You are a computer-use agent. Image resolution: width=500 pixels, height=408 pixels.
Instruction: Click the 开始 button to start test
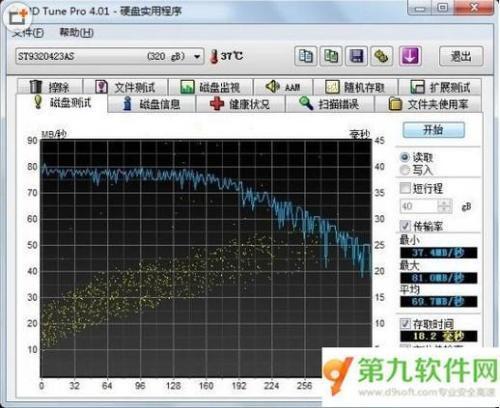pos(433,130)
